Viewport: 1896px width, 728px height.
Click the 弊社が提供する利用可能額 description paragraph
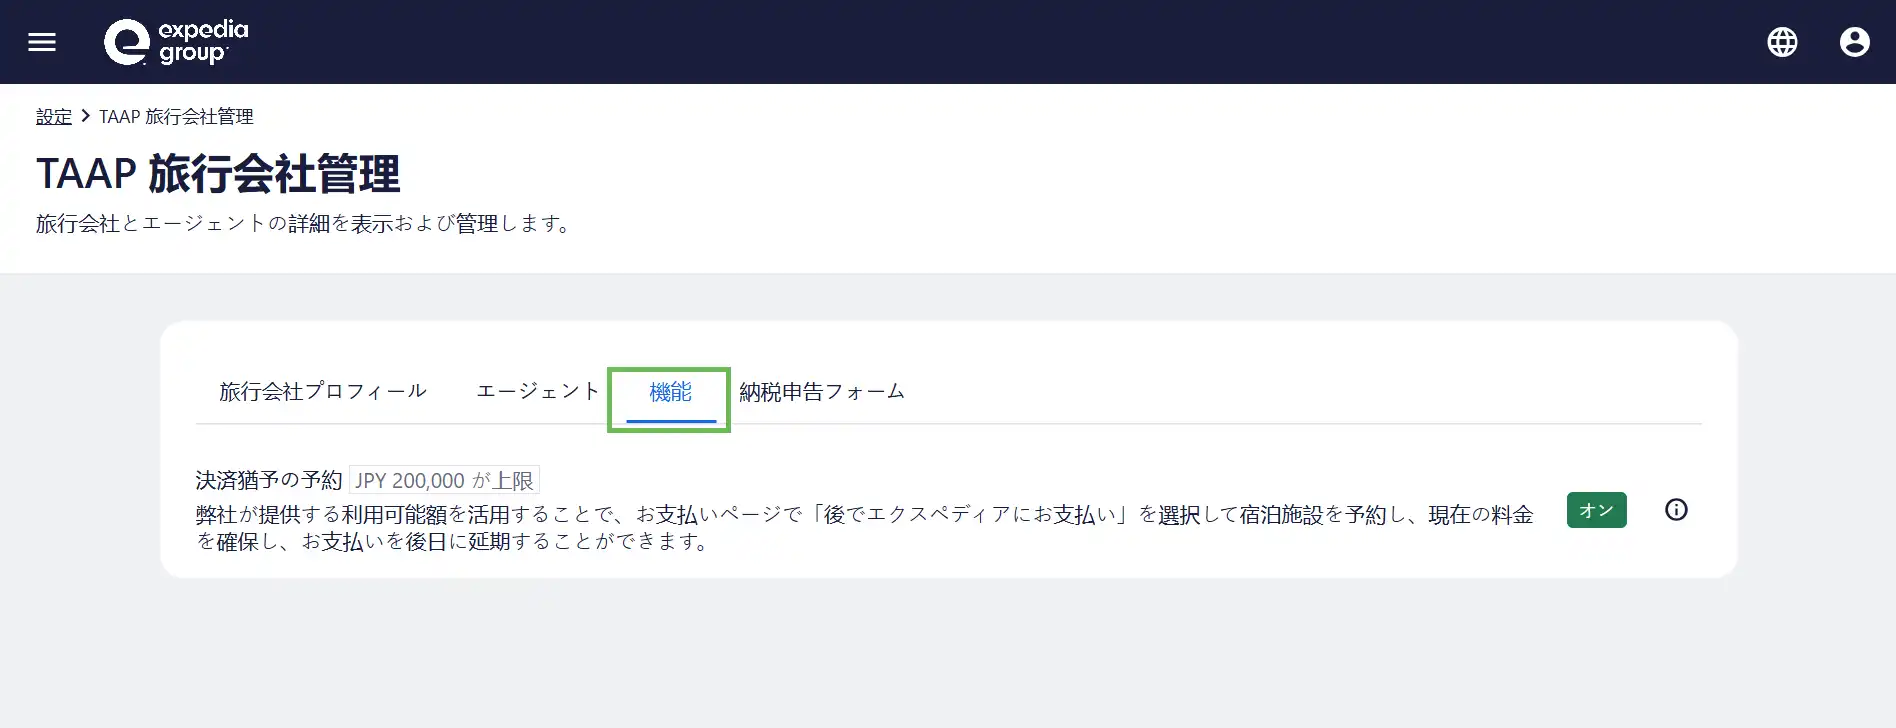click(864, 528)
